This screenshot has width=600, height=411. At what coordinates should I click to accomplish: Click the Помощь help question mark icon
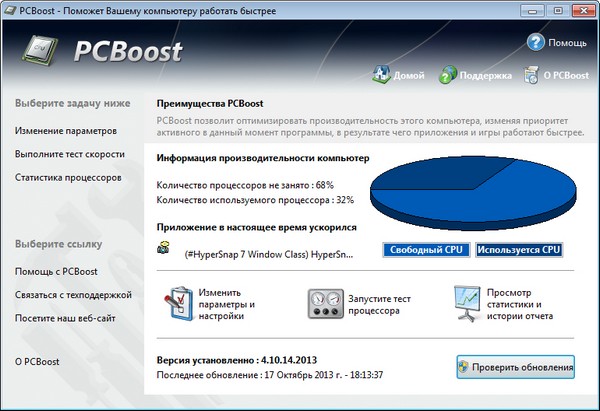tap(535, 42)
